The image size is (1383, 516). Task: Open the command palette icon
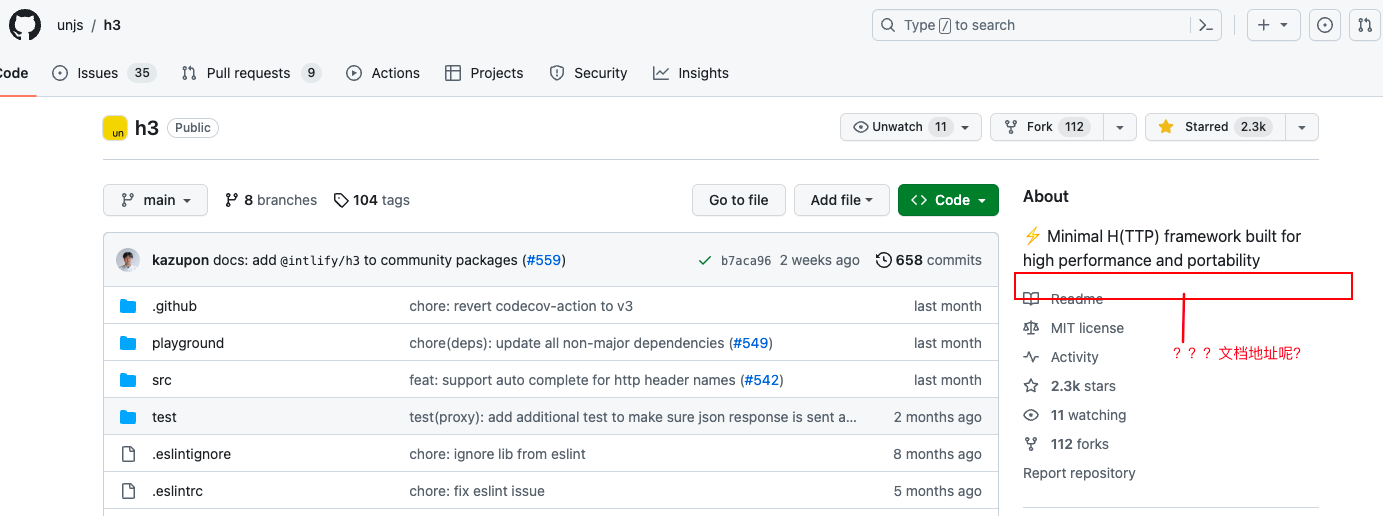(x=1207, y=25)
